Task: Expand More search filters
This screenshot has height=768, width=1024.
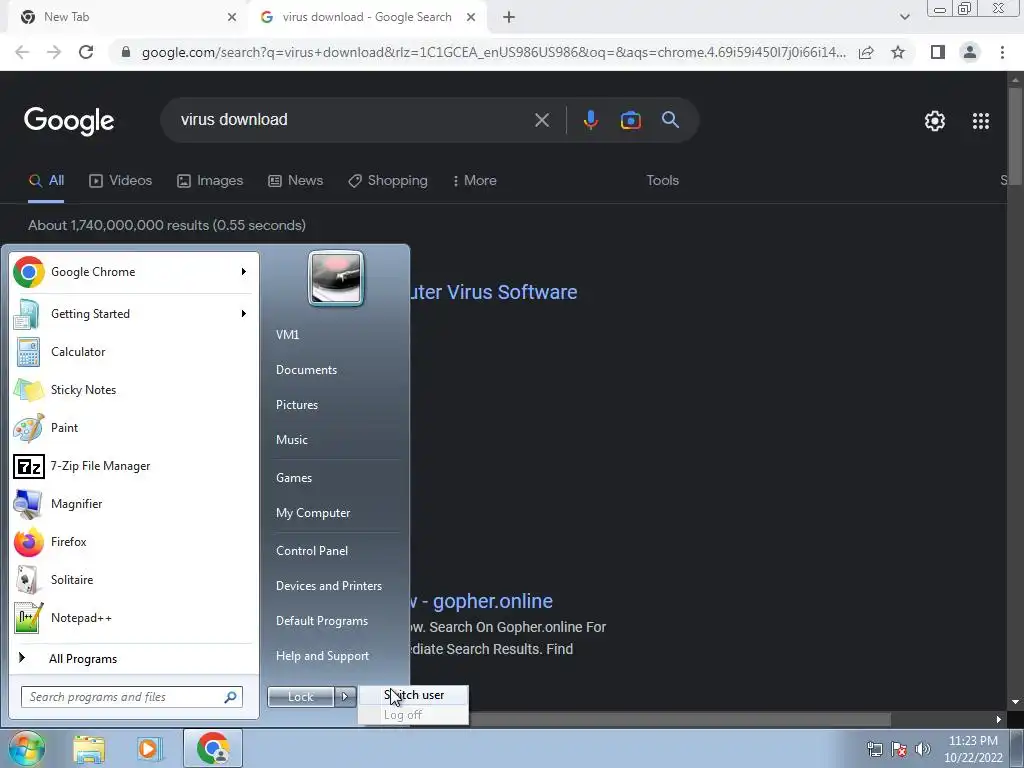Action: [x=475, y=180]
